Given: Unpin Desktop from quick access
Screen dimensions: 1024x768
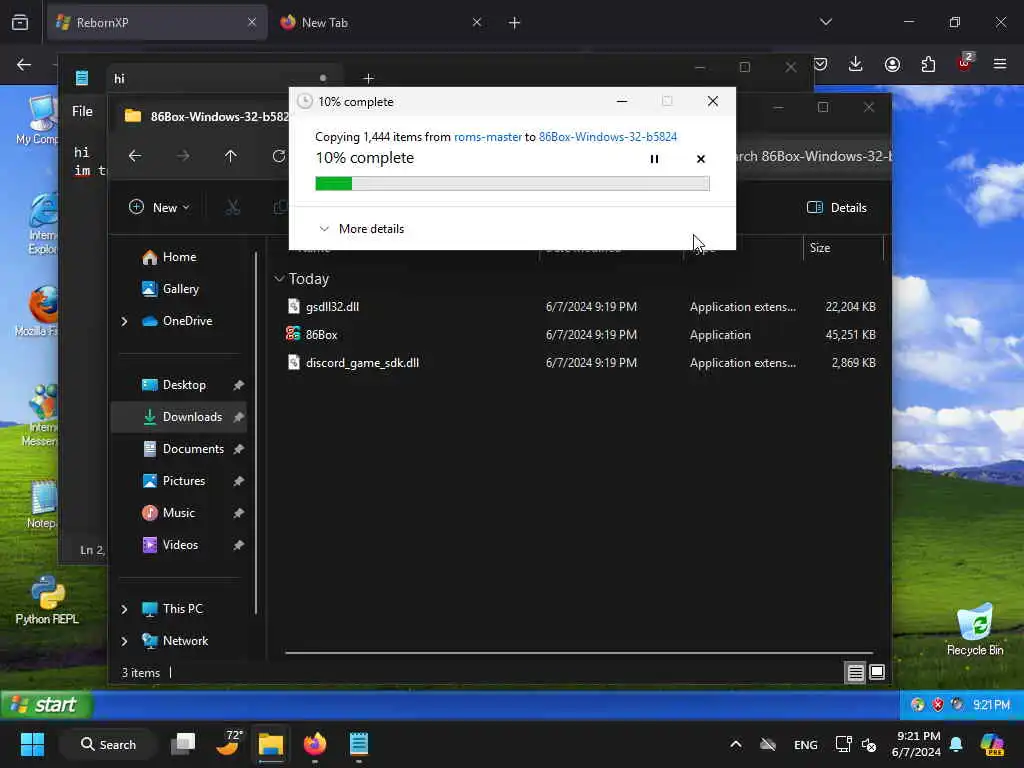Looking at the screenshot, I should (x=238, y=385).
